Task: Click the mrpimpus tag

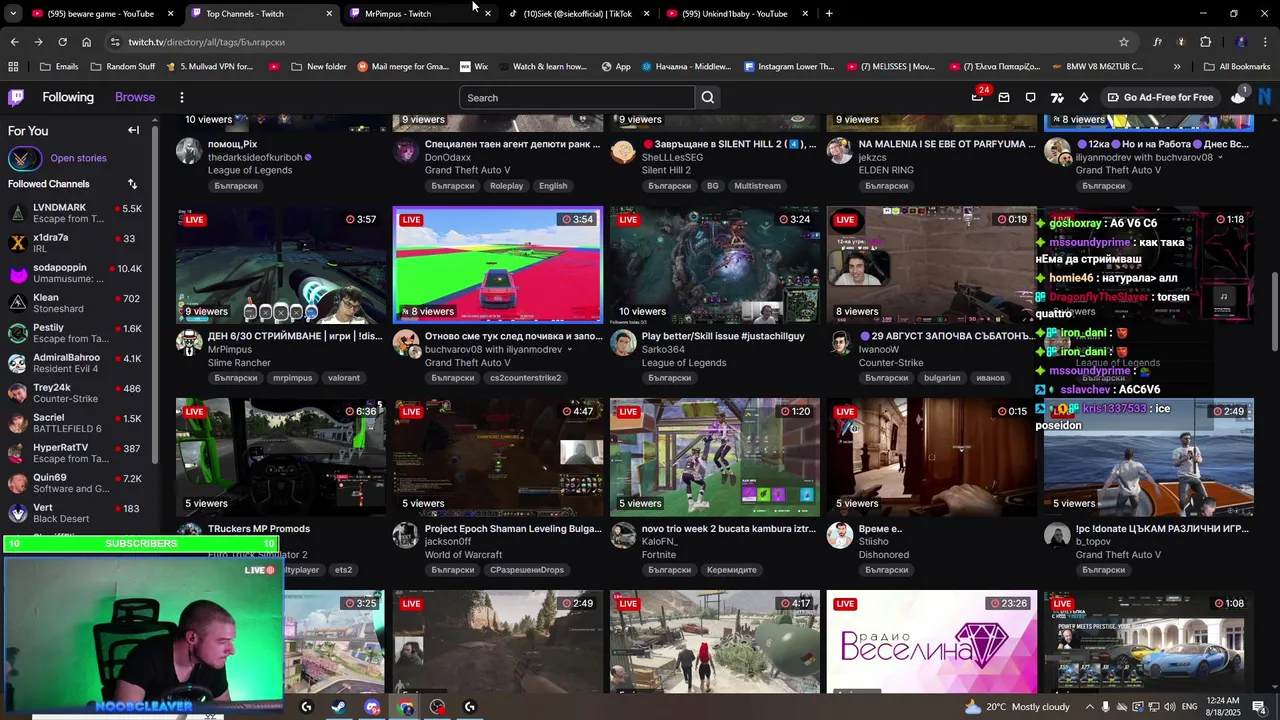Action: click(293, 378)
